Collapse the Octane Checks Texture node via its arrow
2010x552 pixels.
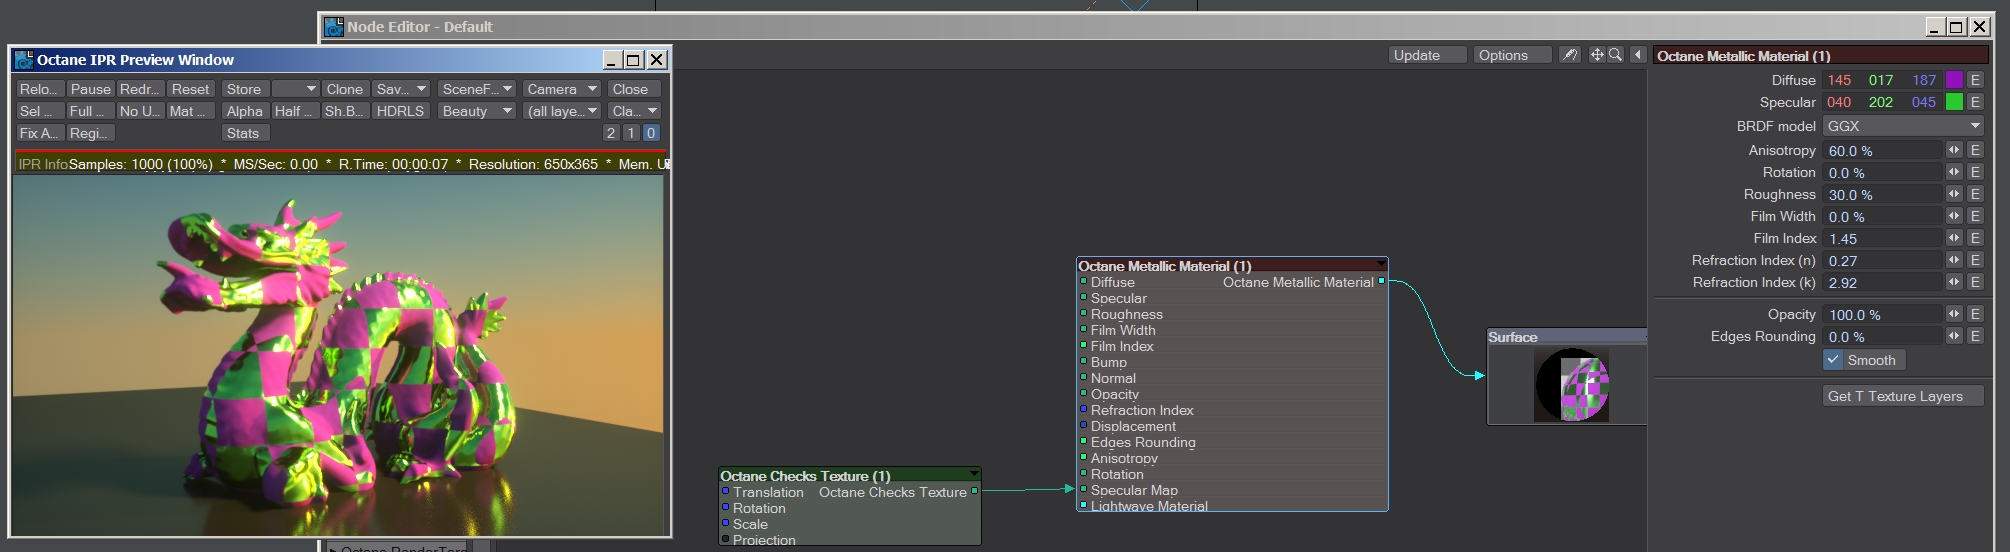tap(973, 475)
